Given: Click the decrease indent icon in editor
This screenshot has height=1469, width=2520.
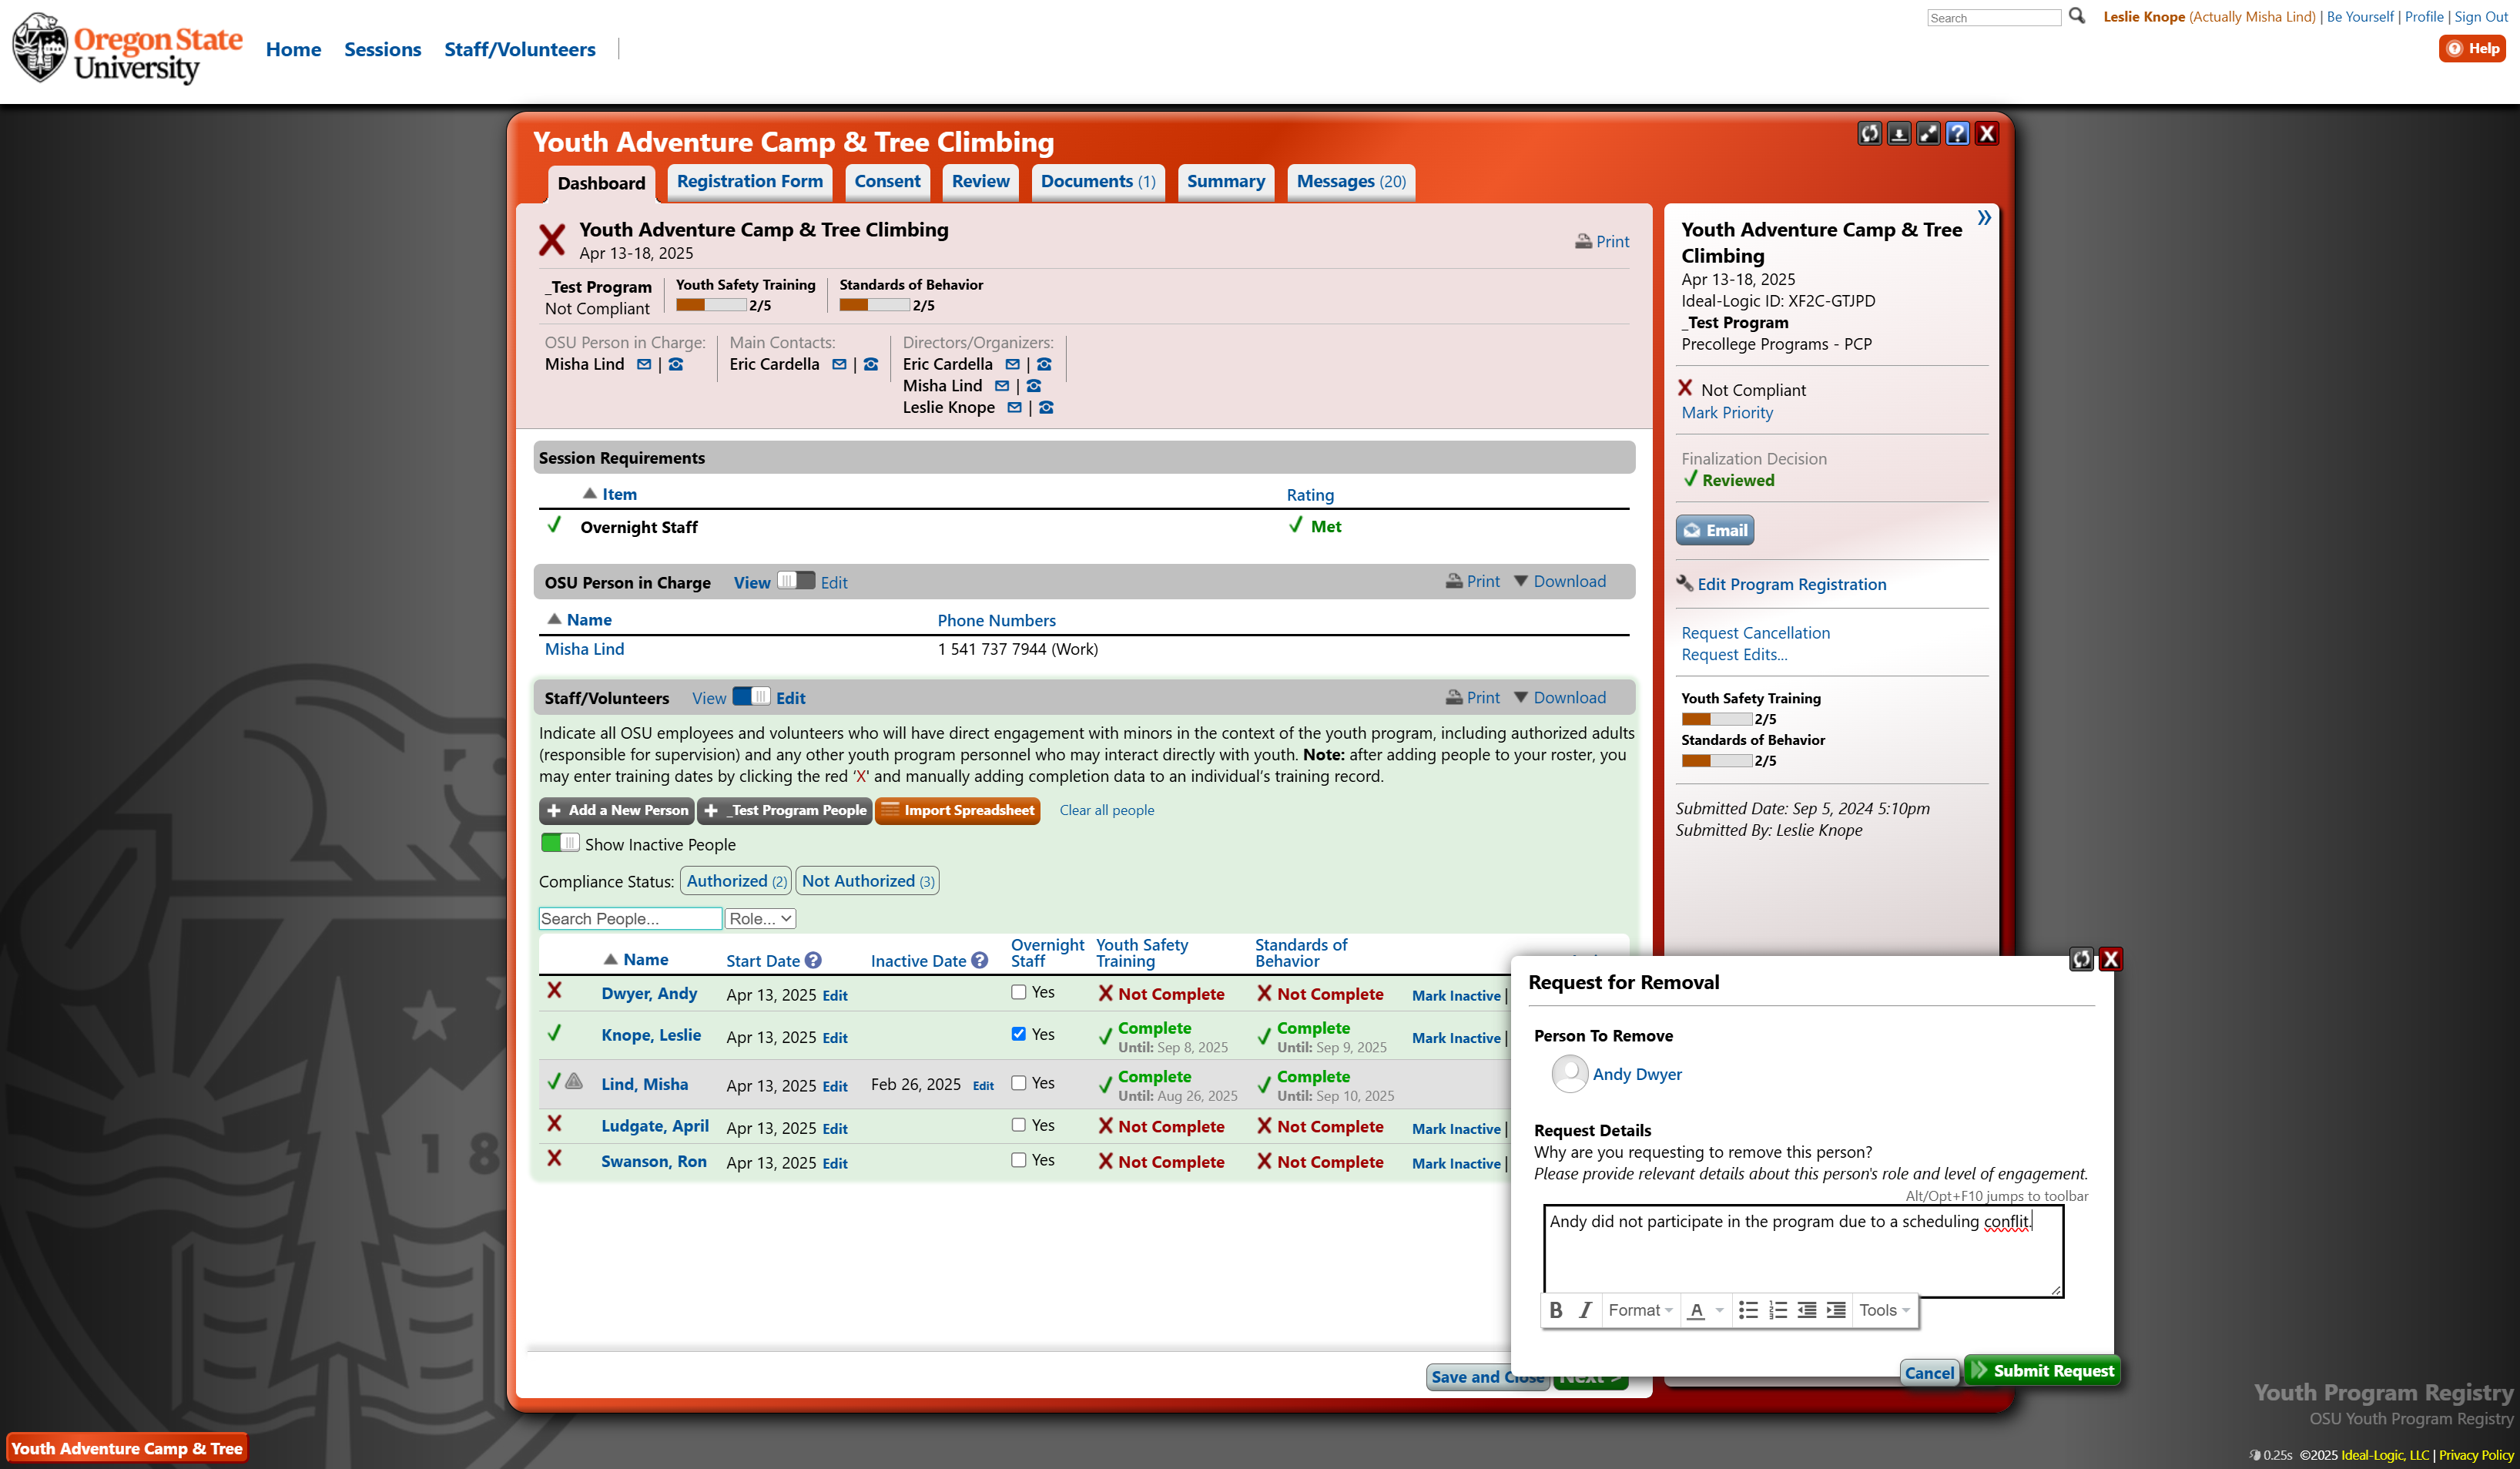Looking at the screenshot, I should click(x=1806, y=1310).
